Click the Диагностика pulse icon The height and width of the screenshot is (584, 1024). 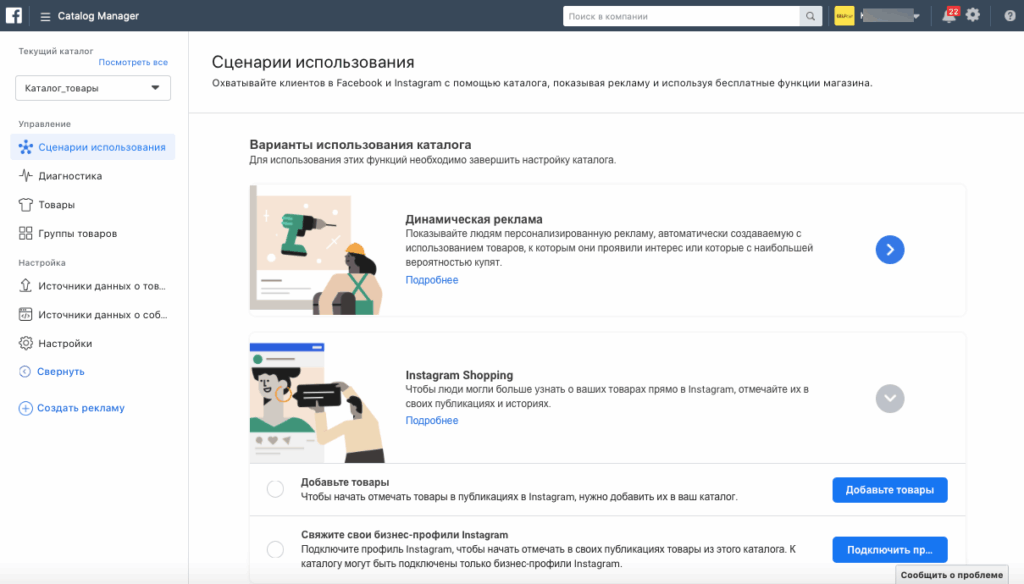tap(25, 176)
